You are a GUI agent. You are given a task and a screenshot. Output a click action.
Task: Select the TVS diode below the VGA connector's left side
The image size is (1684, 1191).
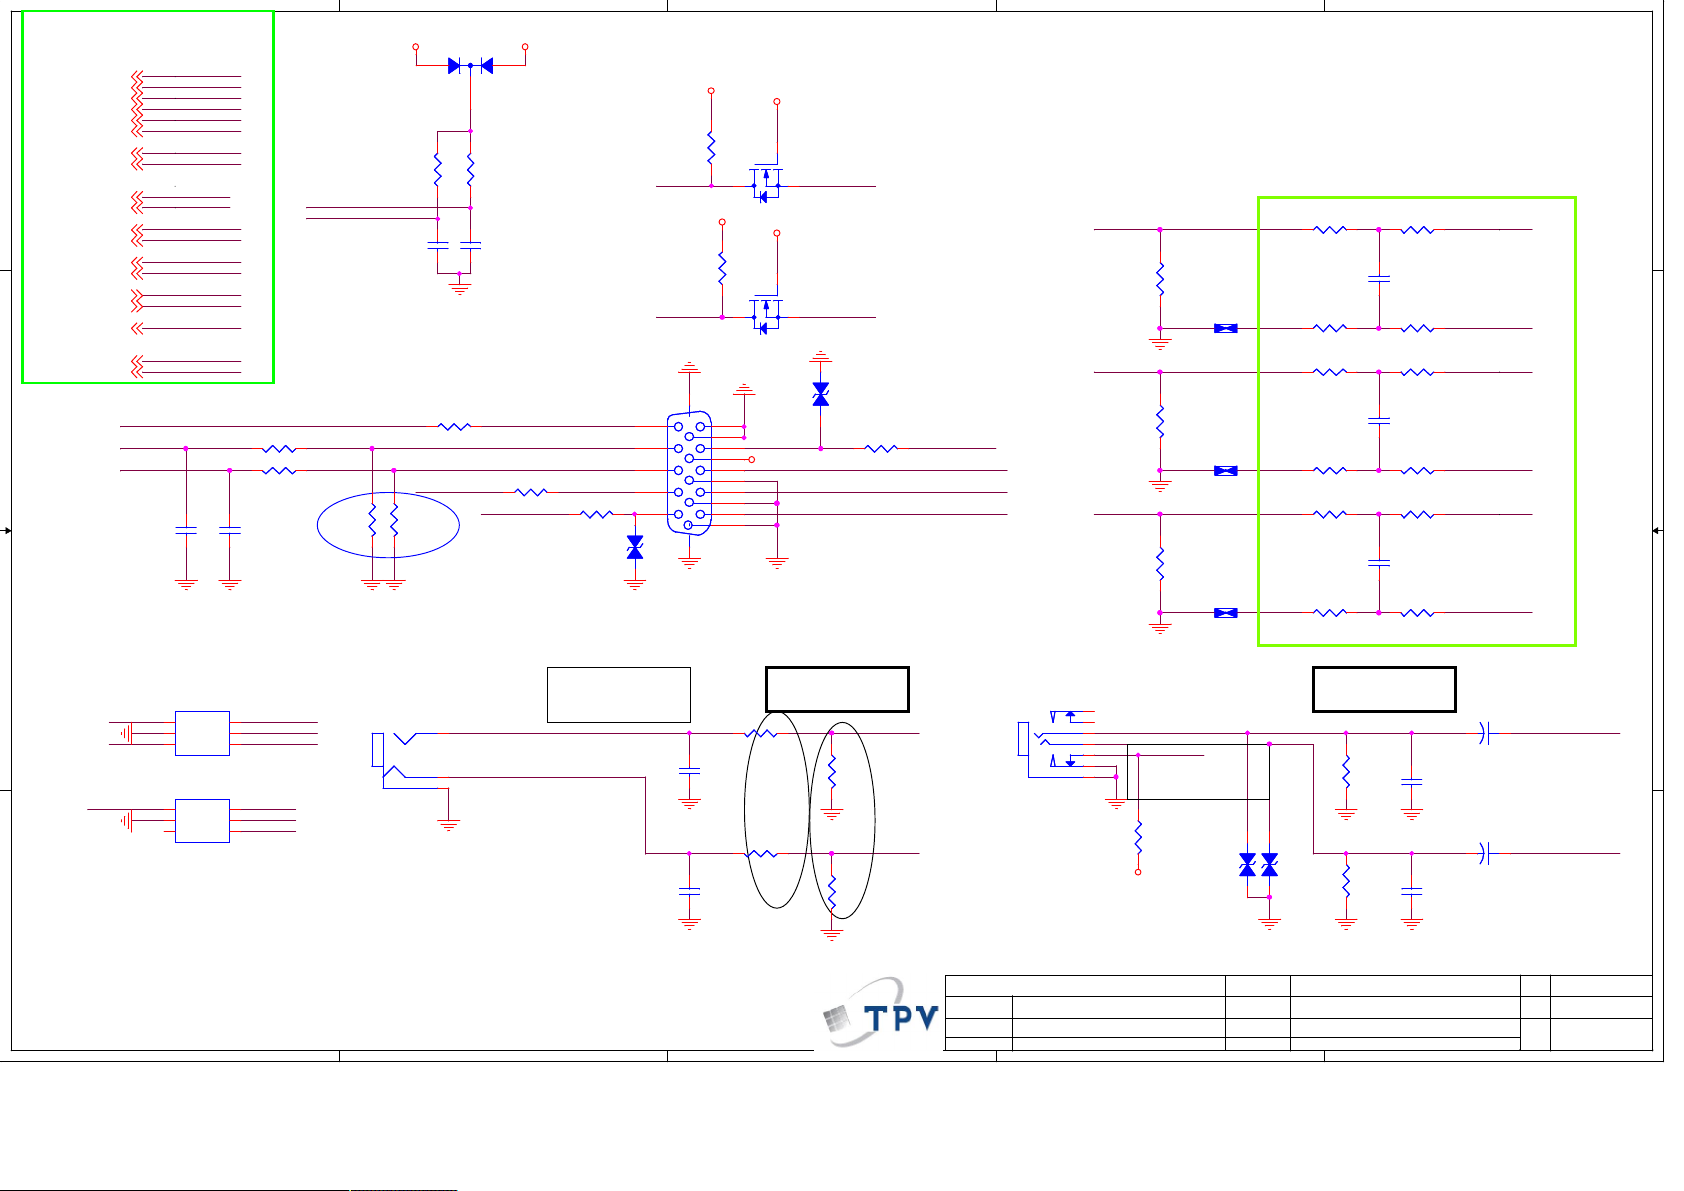point(635,547)
